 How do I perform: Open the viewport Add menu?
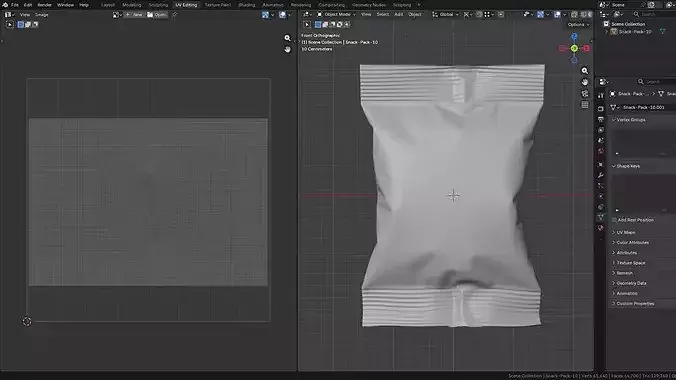pyautogui.click(x=399, y=15)
